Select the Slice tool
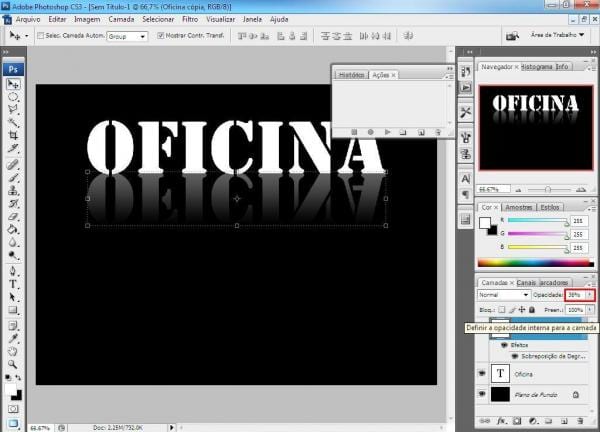The image size is (600, 432). (x=13, y=148)
